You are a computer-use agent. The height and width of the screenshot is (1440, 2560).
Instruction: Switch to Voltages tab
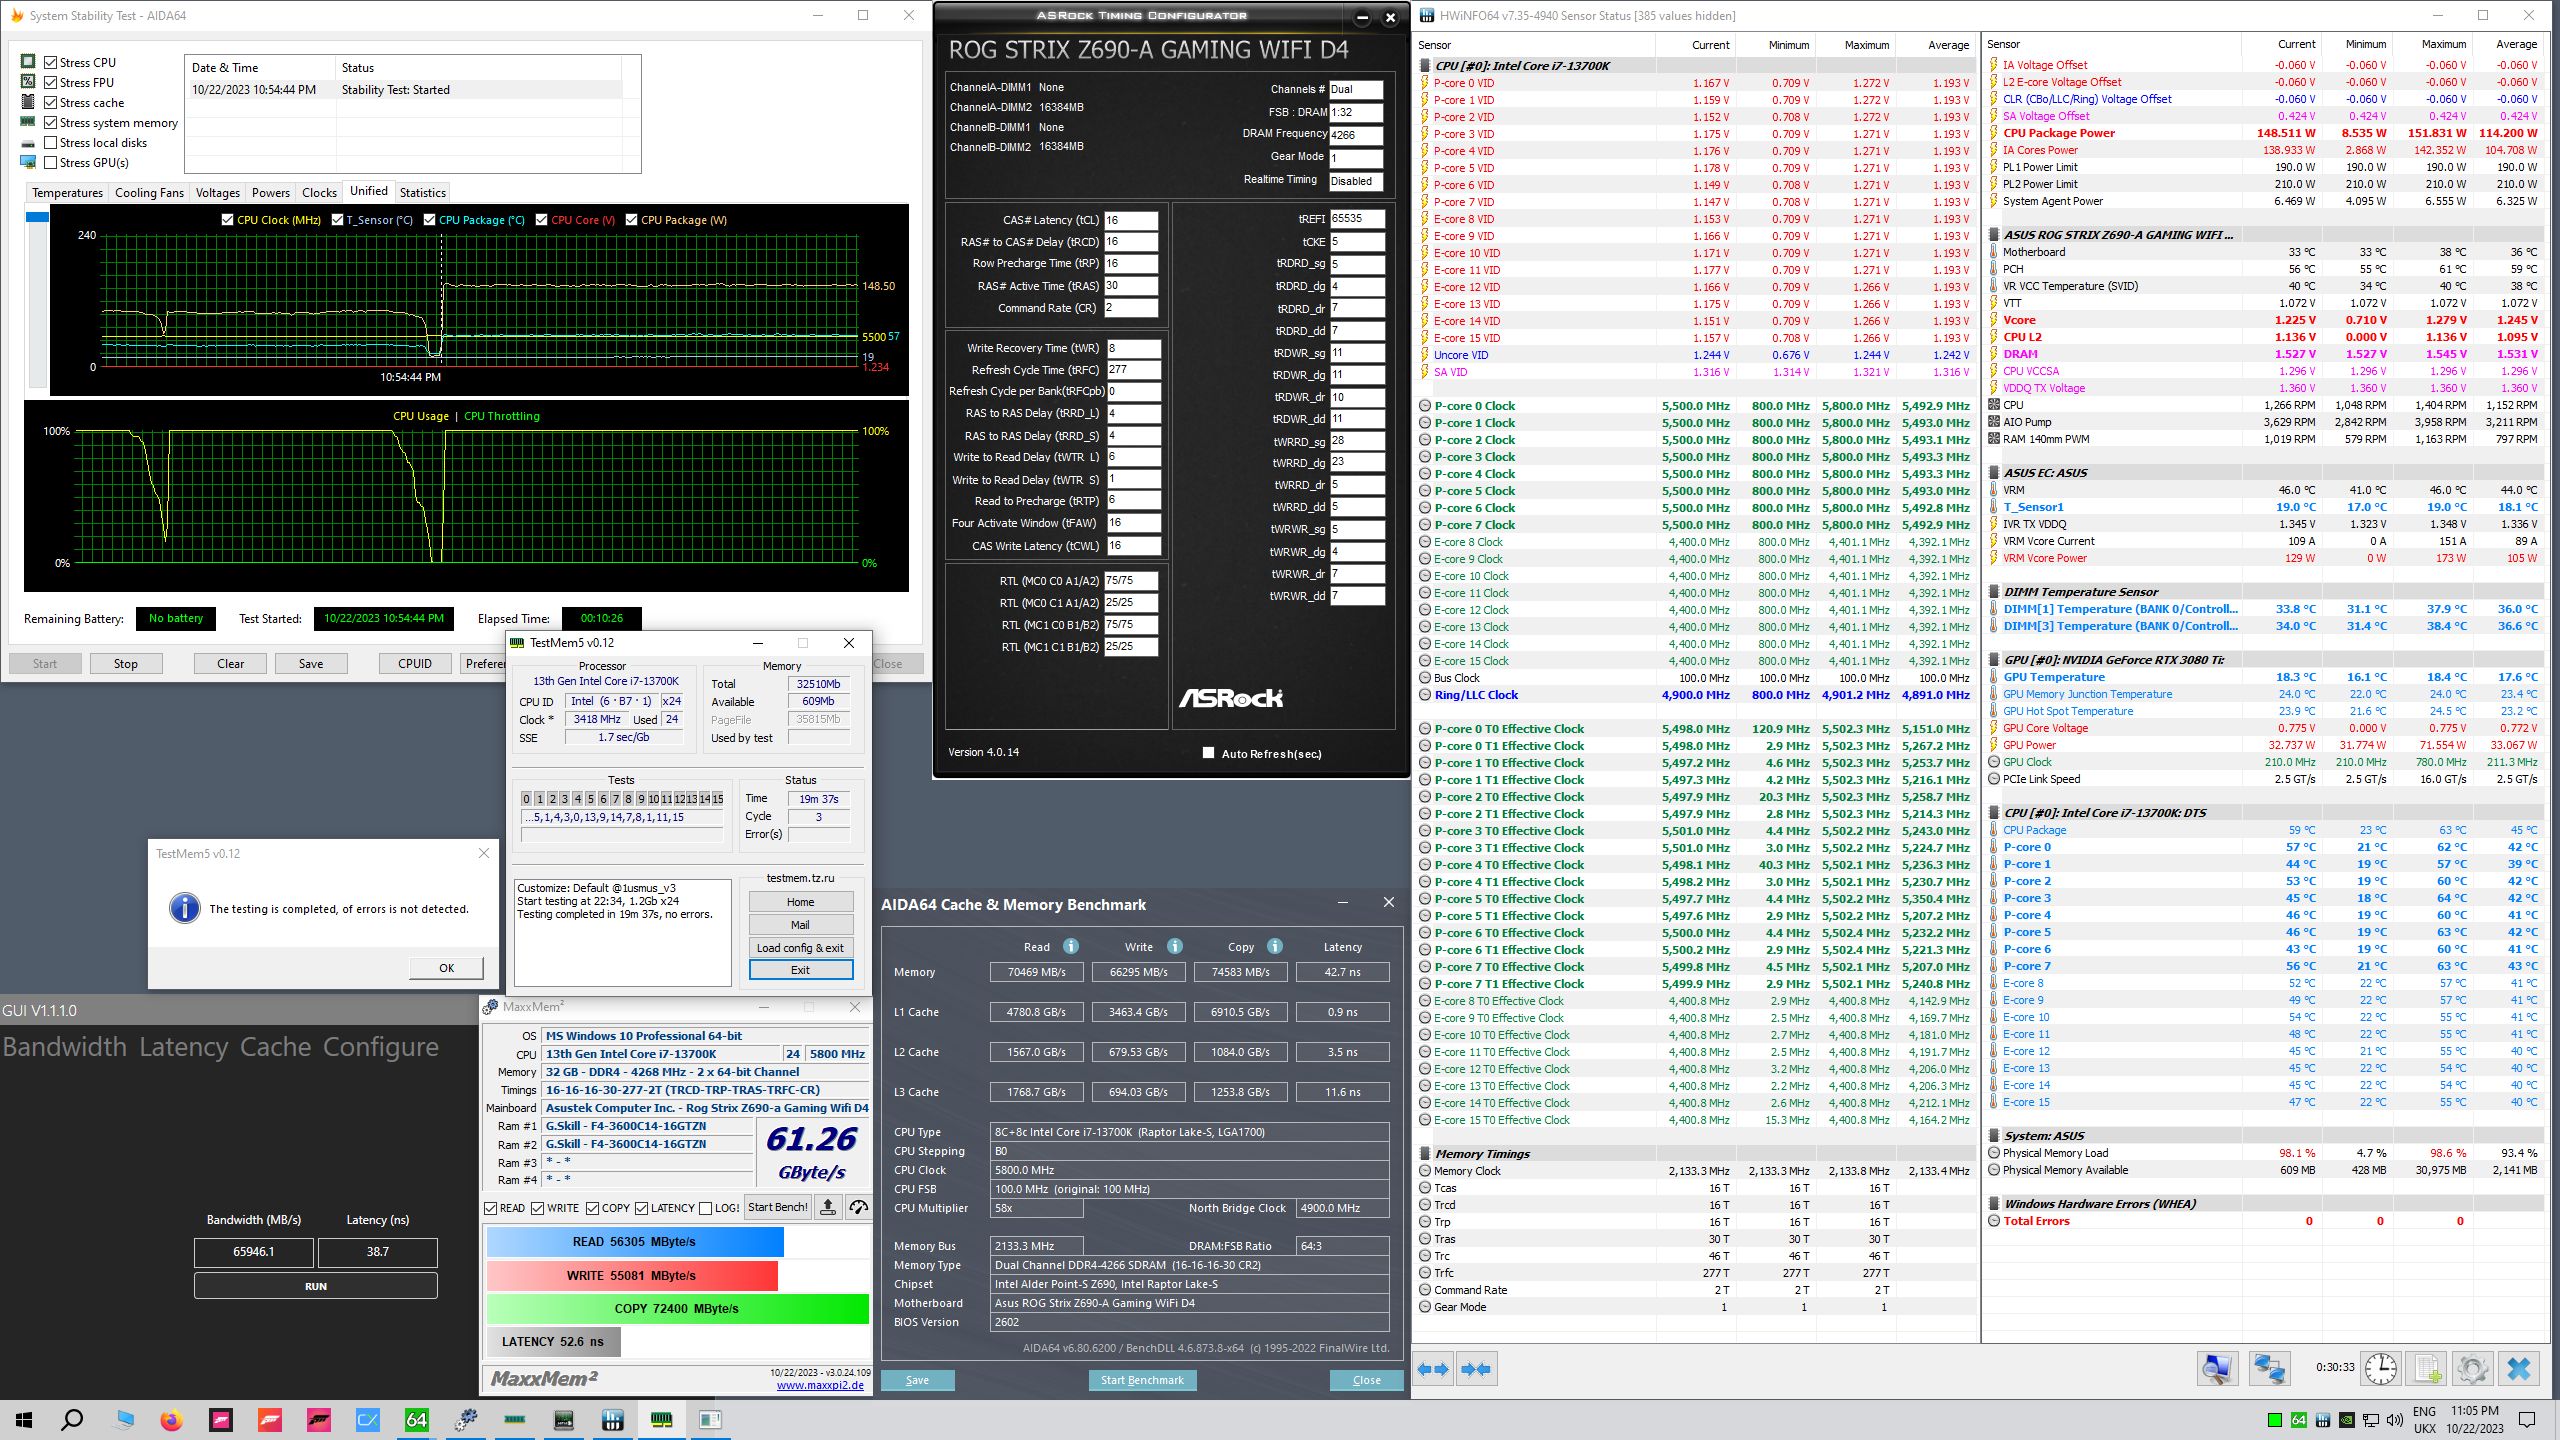click(x=217, y=192)
